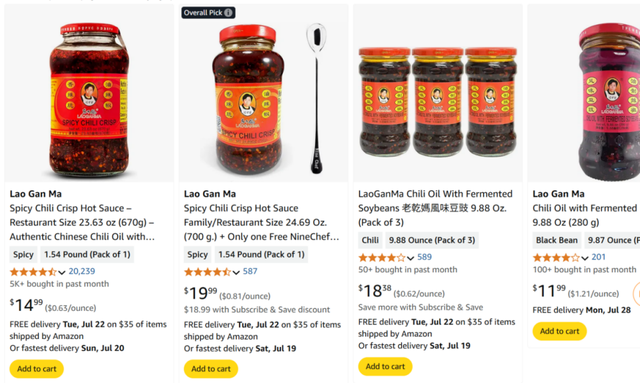Screen dimensions: 640x383
Task: Add the $11.99 Black Bean jar to cart
Action: point(560,331)
